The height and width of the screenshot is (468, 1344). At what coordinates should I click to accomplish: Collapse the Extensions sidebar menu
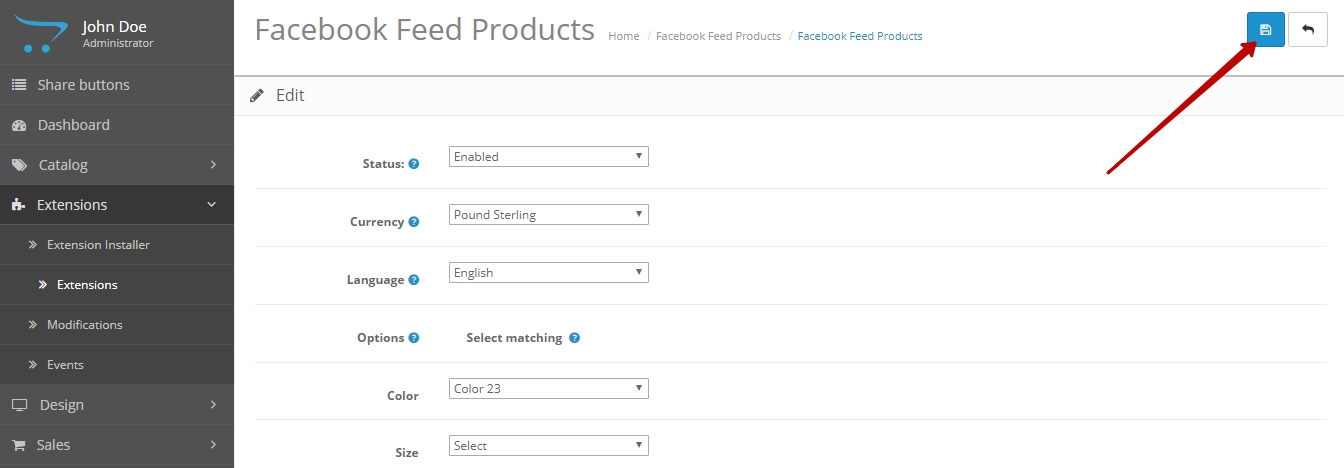(116, 205)
